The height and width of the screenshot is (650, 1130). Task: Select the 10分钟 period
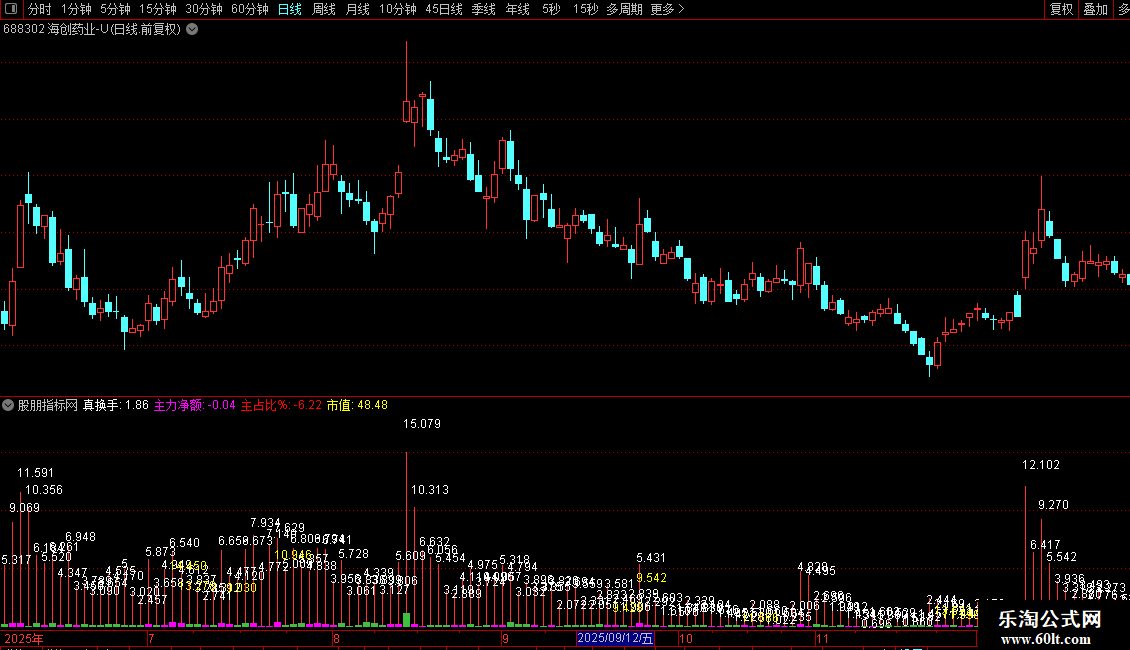pos(398,9)
